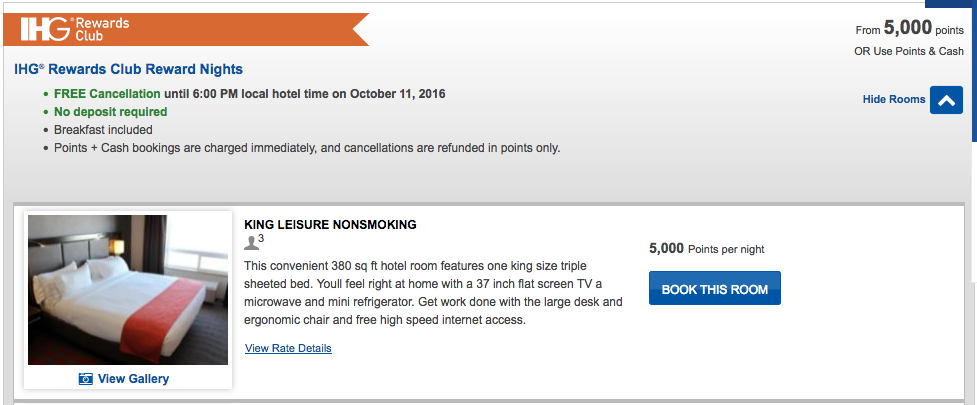
Task: Click the guest occupancy person icon
Action: coord(252,242)
